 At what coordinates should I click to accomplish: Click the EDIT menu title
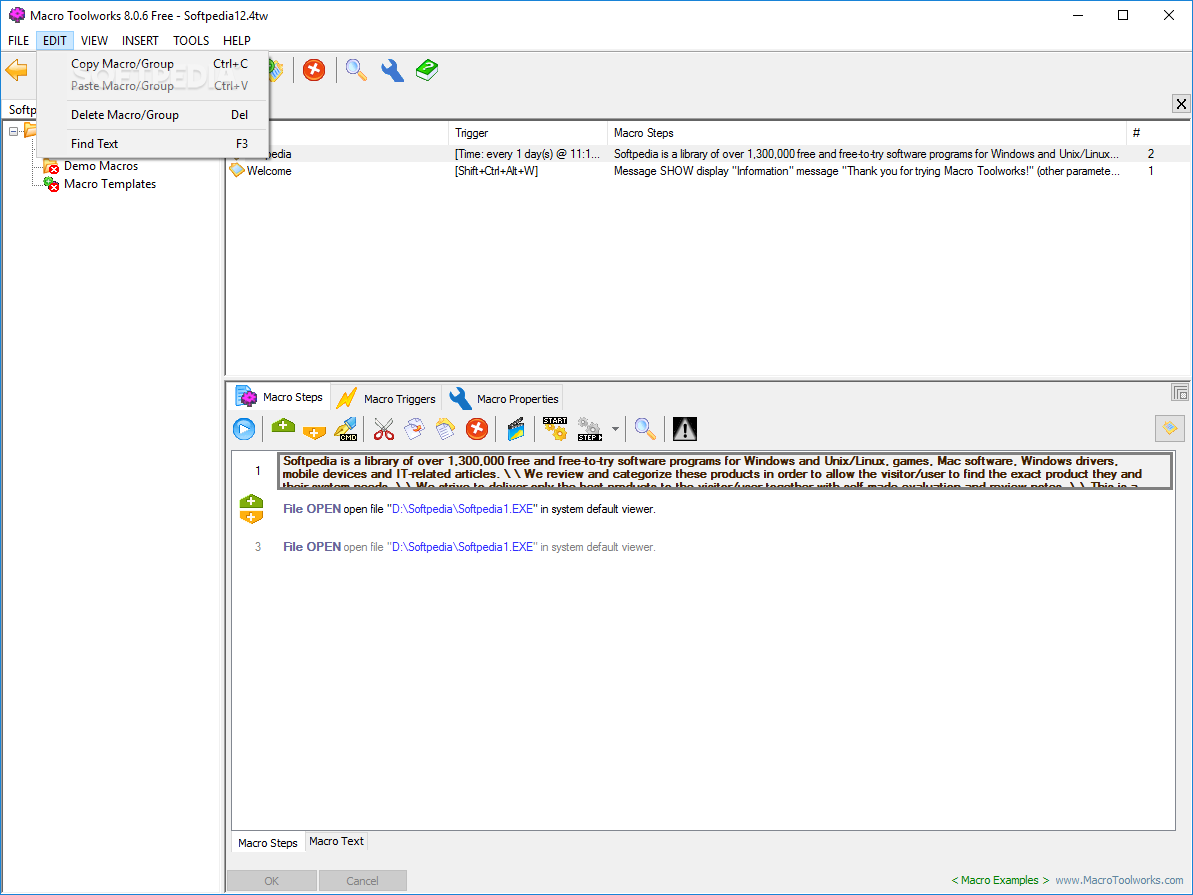(55, 40)
